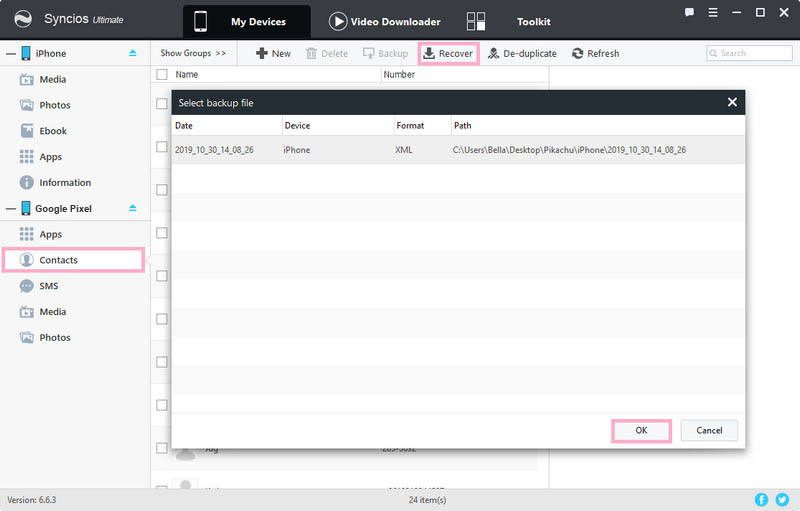The width and height of the screenshot is (800, 511).
Task: Close the Select backup file dialog
Action: [732, 102]
